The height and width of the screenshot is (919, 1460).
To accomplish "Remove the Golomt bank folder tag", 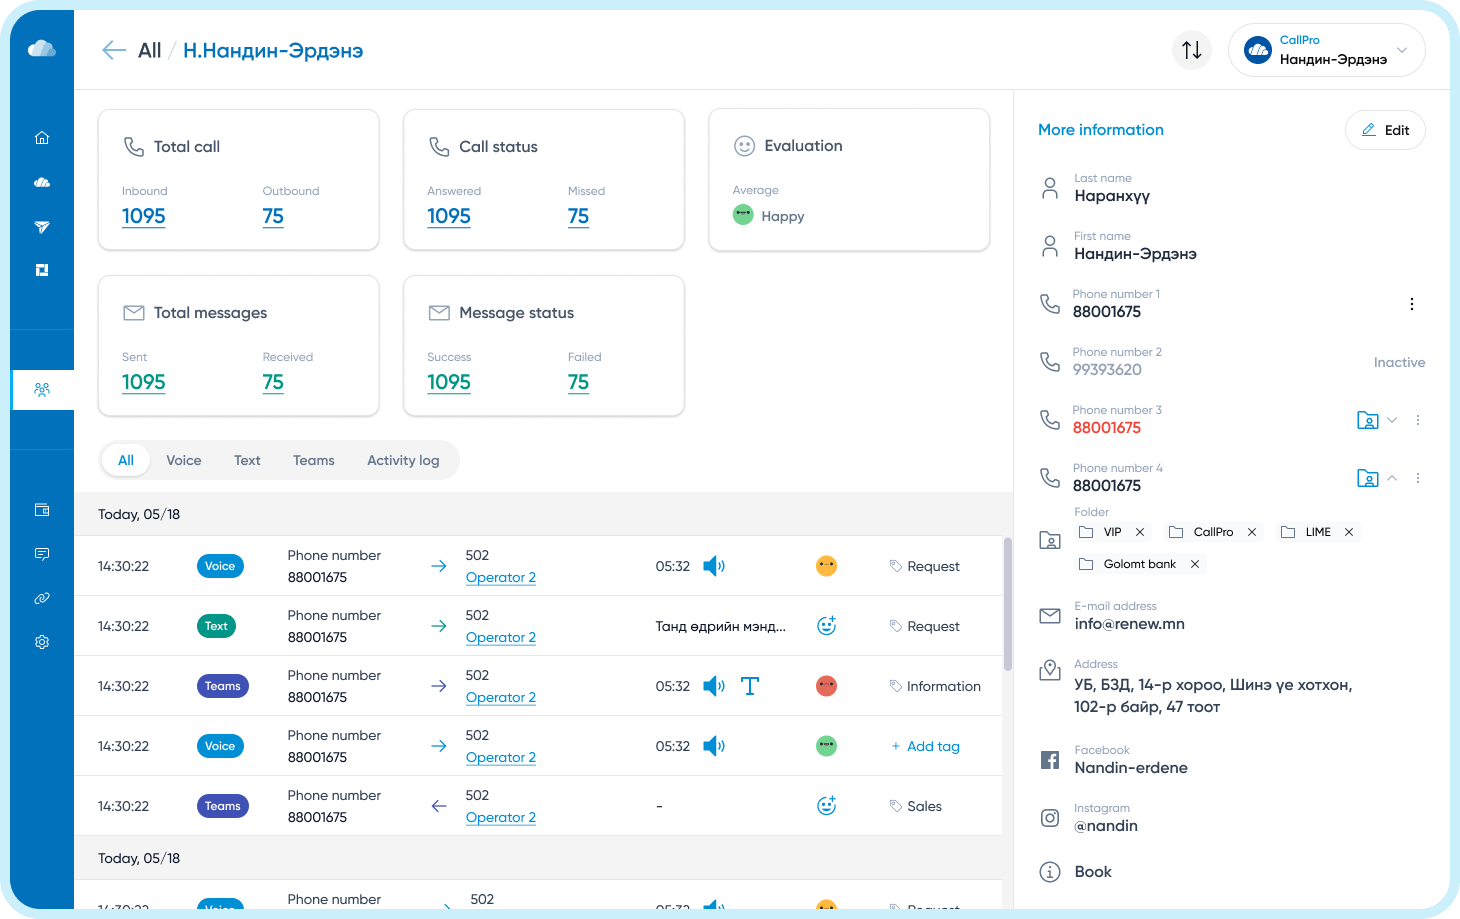I will (x=1195, y=564).
